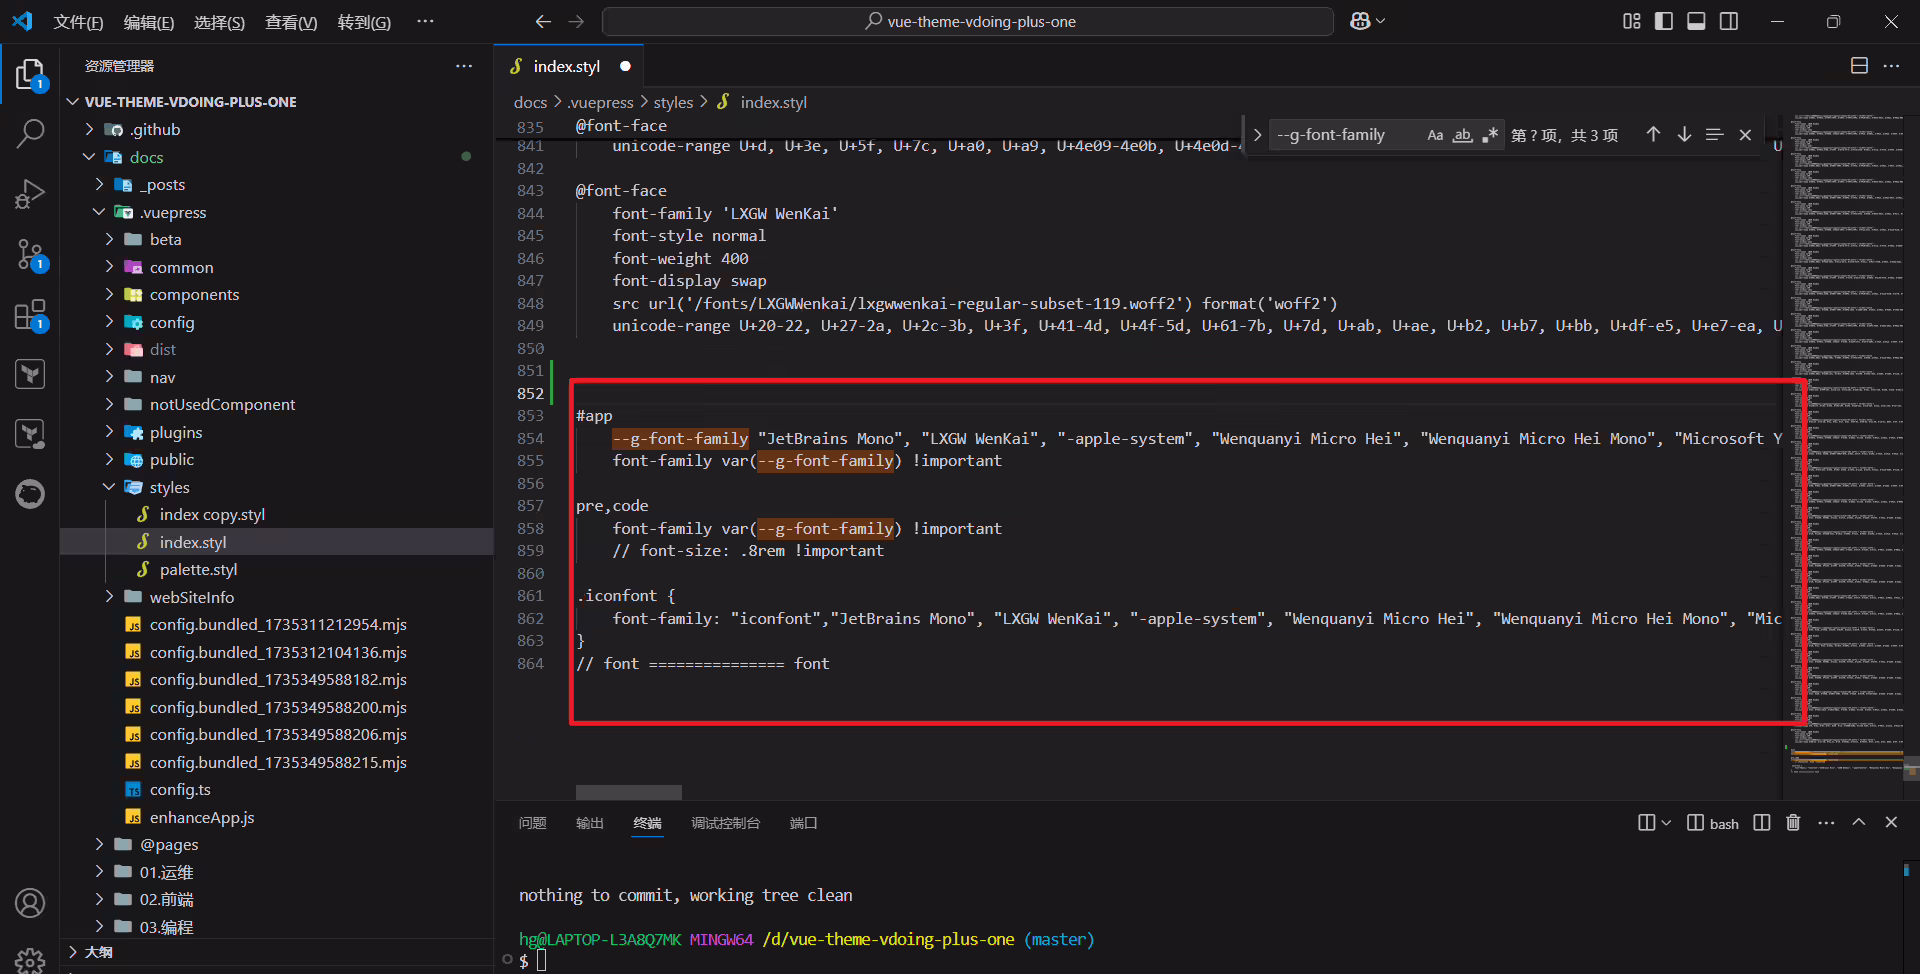Open the Accounts icon in activity bar
1920x974 pixels.
(x=30, y=903)
